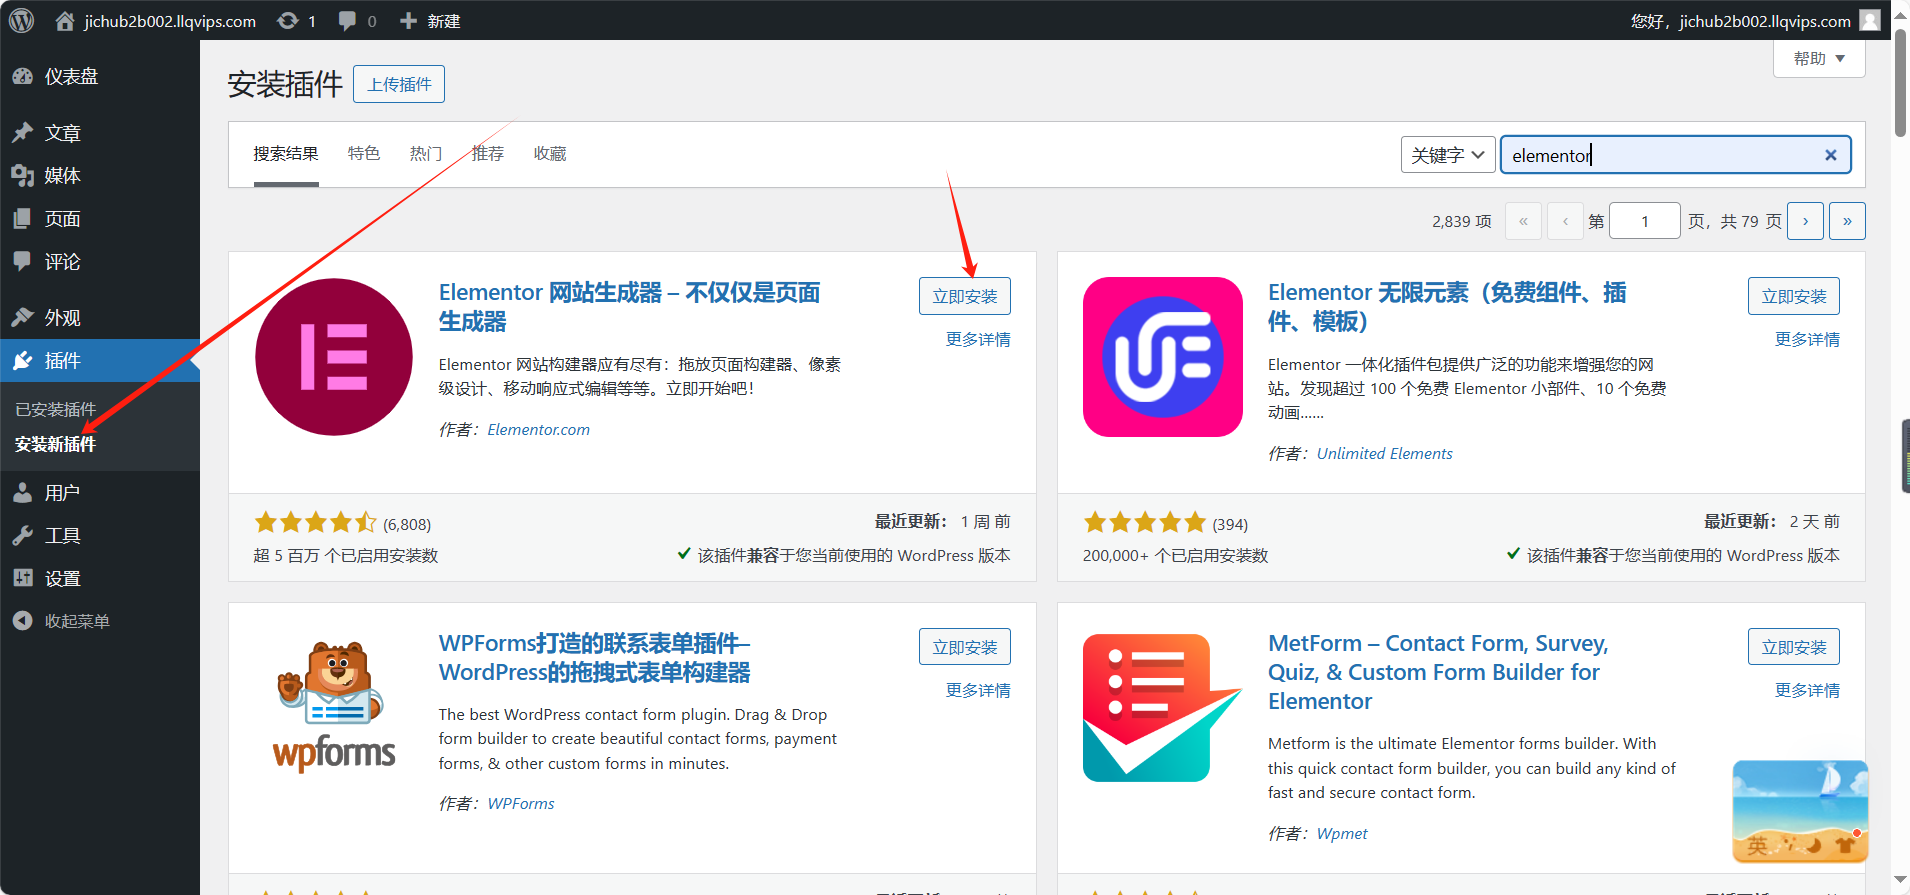This screenshot has height=895, width=1910.
Task: Switch to 收藏 tab
Action: (x=550, y=154)
